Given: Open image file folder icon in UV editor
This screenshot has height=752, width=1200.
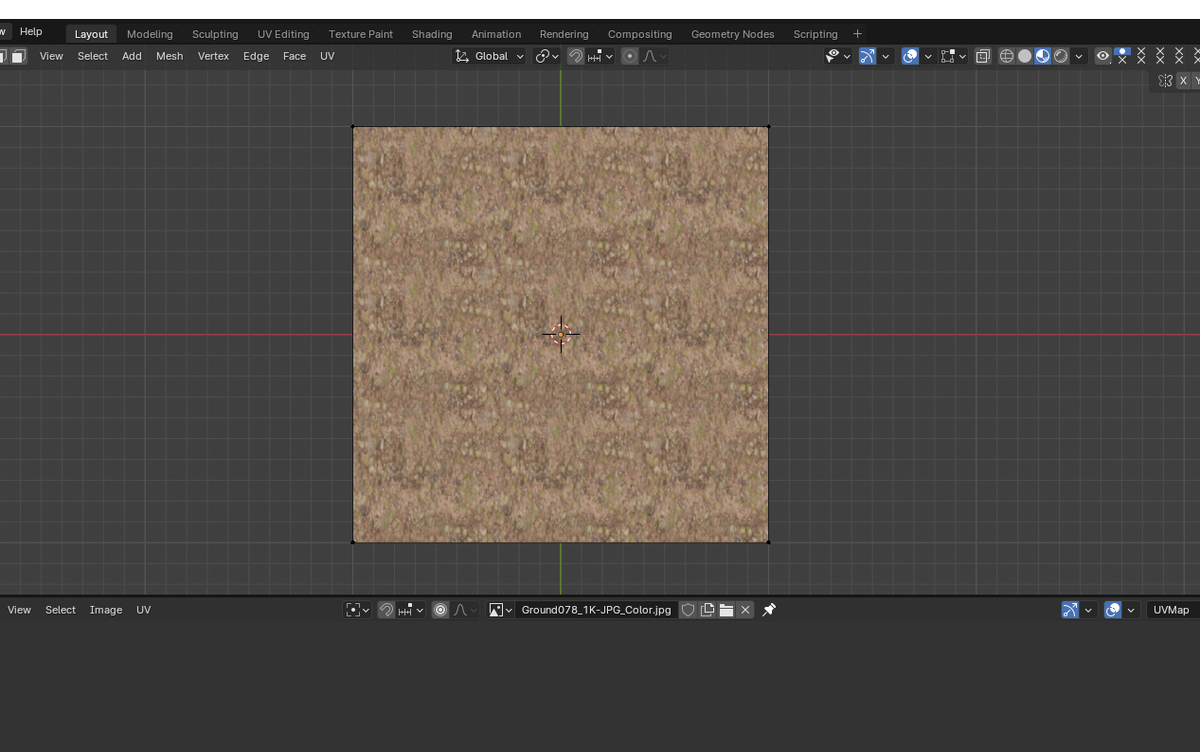Looking at the screenshot, I should point(726,610).
